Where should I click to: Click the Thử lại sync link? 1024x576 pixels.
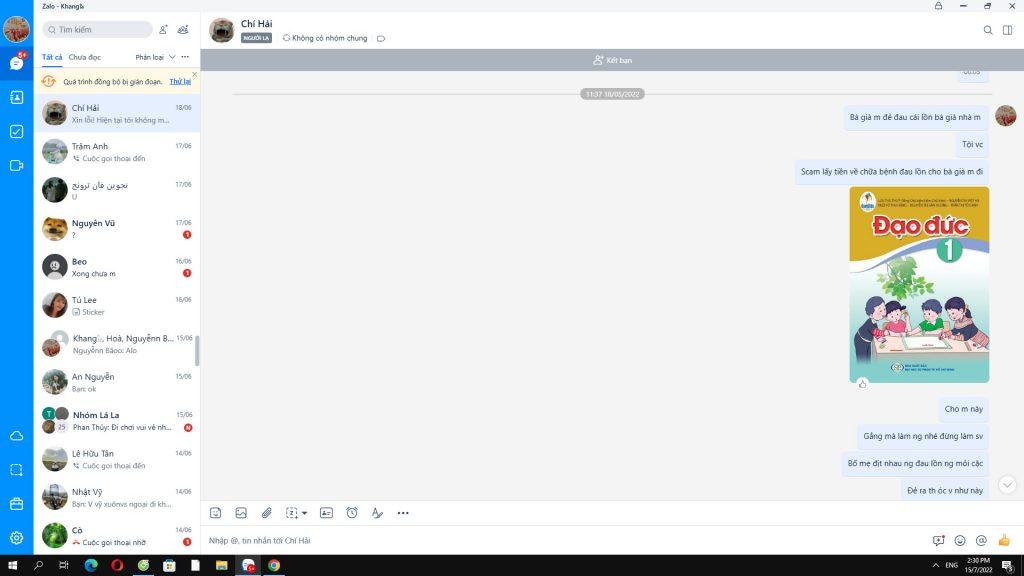tap(180, 81)
